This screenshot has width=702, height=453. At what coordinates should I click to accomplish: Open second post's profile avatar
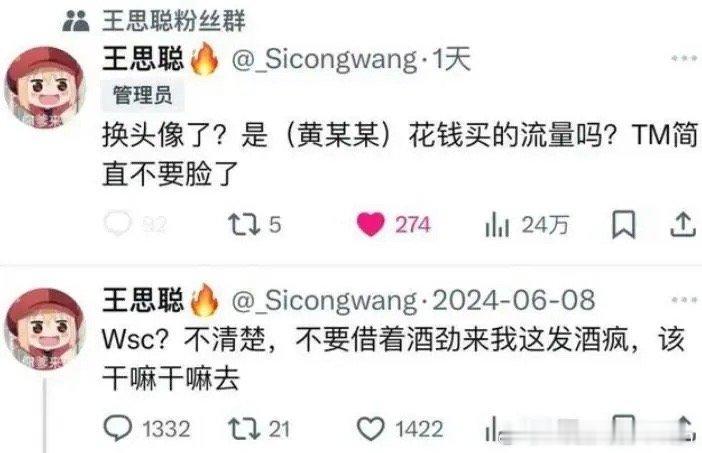pyautogui.click(x=45, y=328)
